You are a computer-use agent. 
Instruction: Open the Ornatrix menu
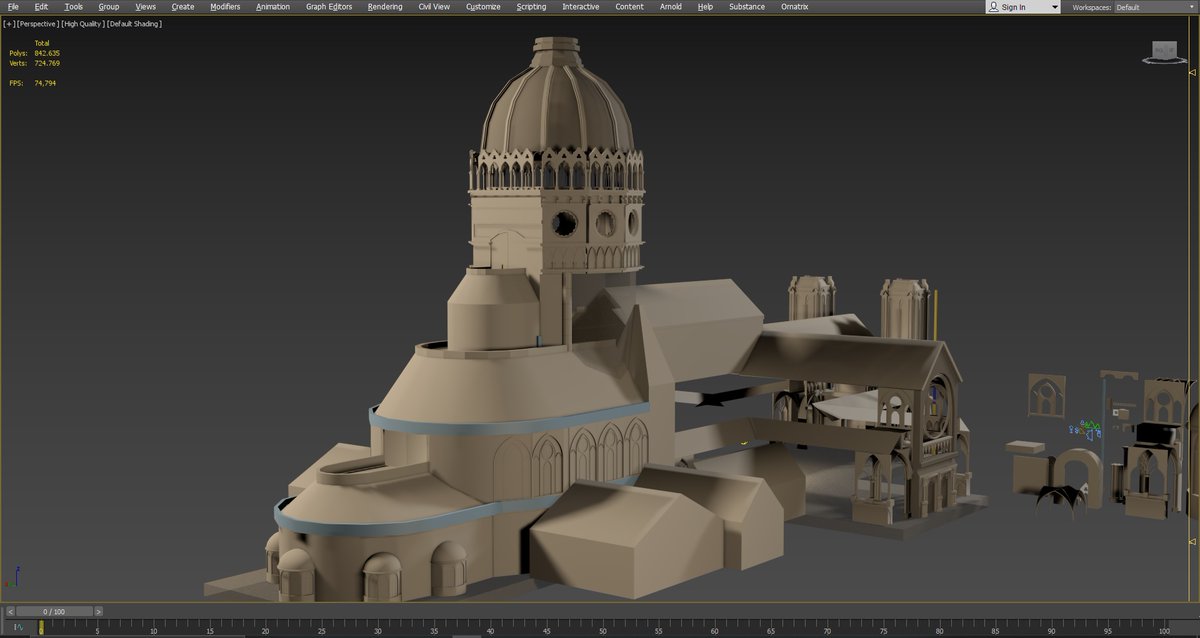point(794,7)
